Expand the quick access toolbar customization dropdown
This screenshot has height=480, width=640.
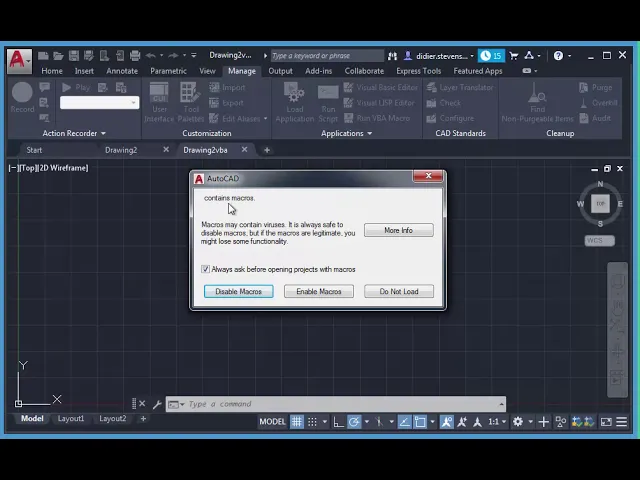click(x=194, y=56)
